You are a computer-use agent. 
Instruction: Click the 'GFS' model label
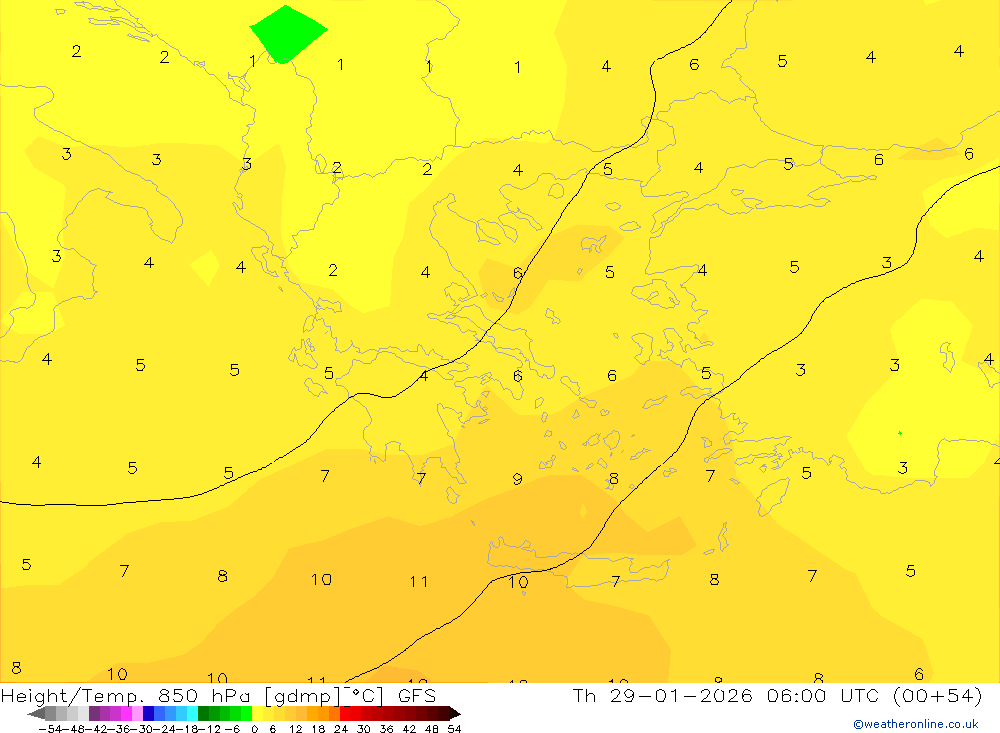click(417, 695)
